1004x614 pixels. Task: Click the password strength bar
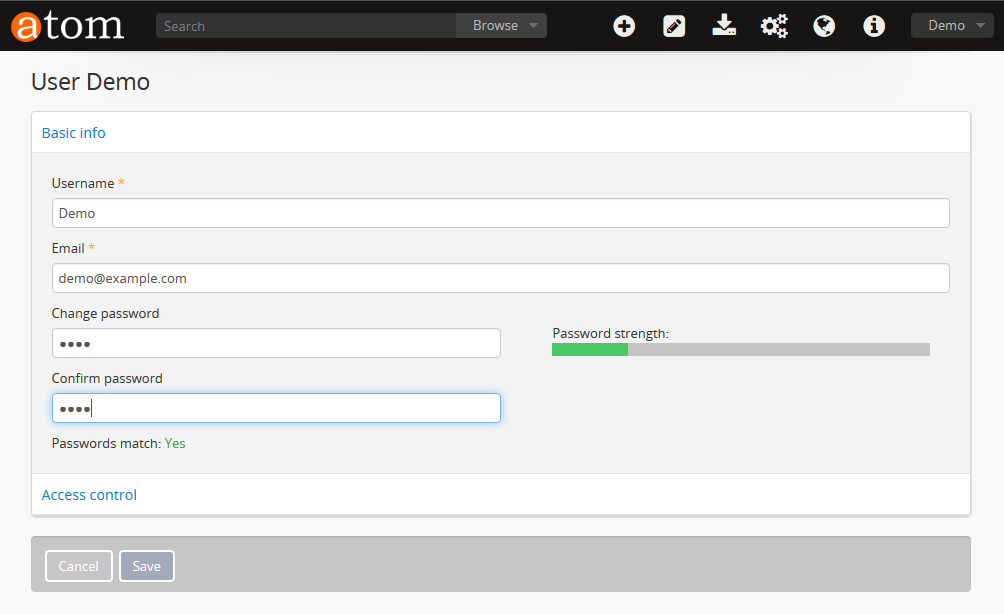click(740, 349)
